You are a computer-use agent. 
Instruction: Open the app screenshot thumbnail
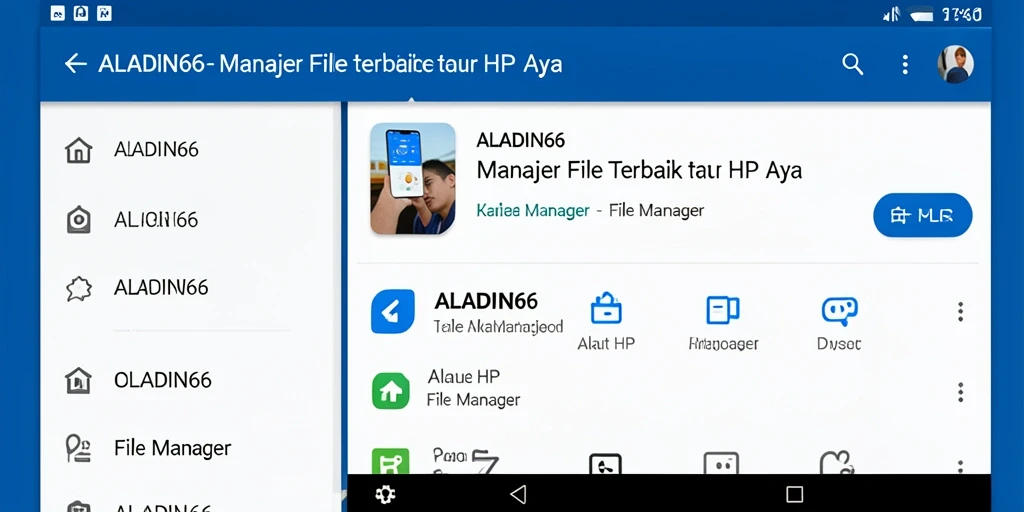413,178
